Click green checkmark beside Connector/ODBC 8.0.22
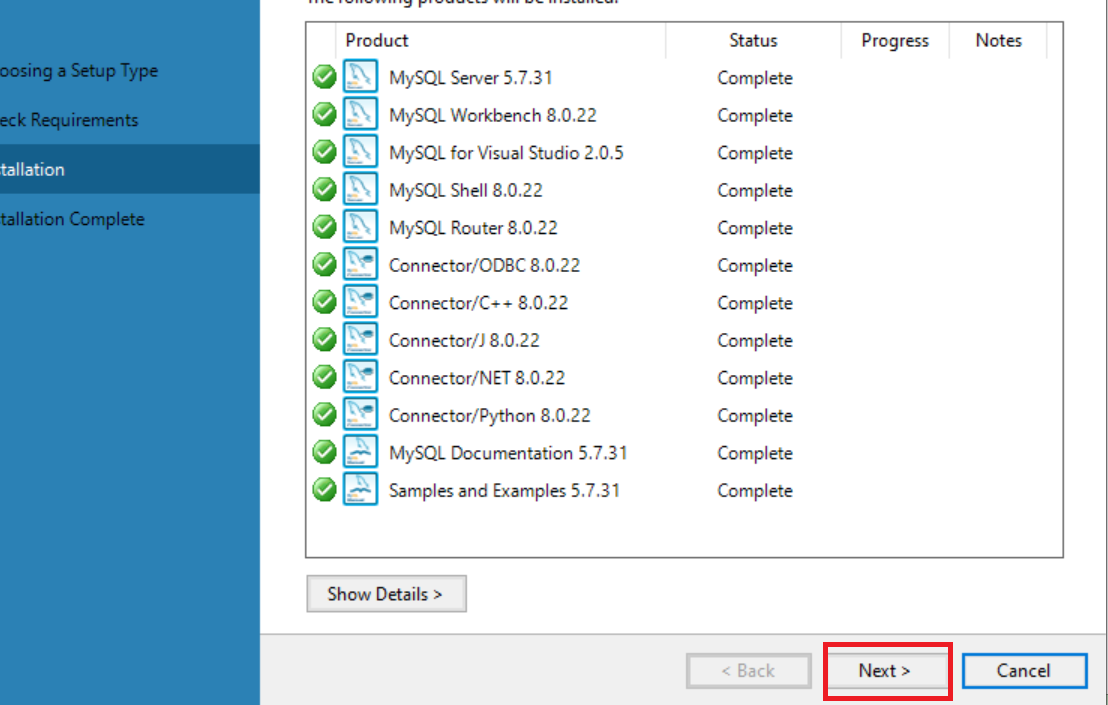The image size is (1108, 705). 324,263
